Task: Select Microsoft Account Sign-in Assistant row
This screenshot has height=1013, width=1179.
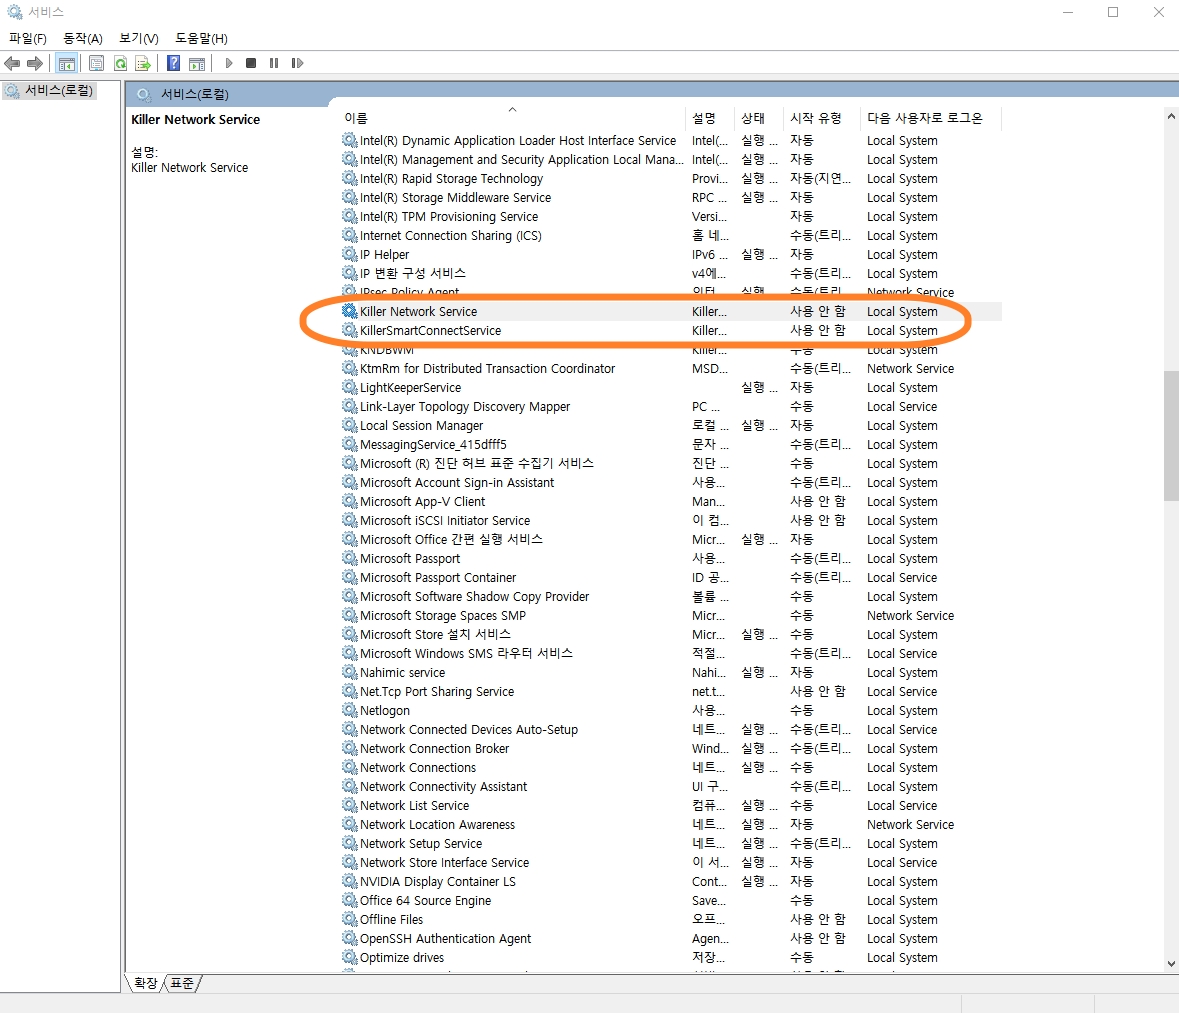Action: tap(671, 482)
